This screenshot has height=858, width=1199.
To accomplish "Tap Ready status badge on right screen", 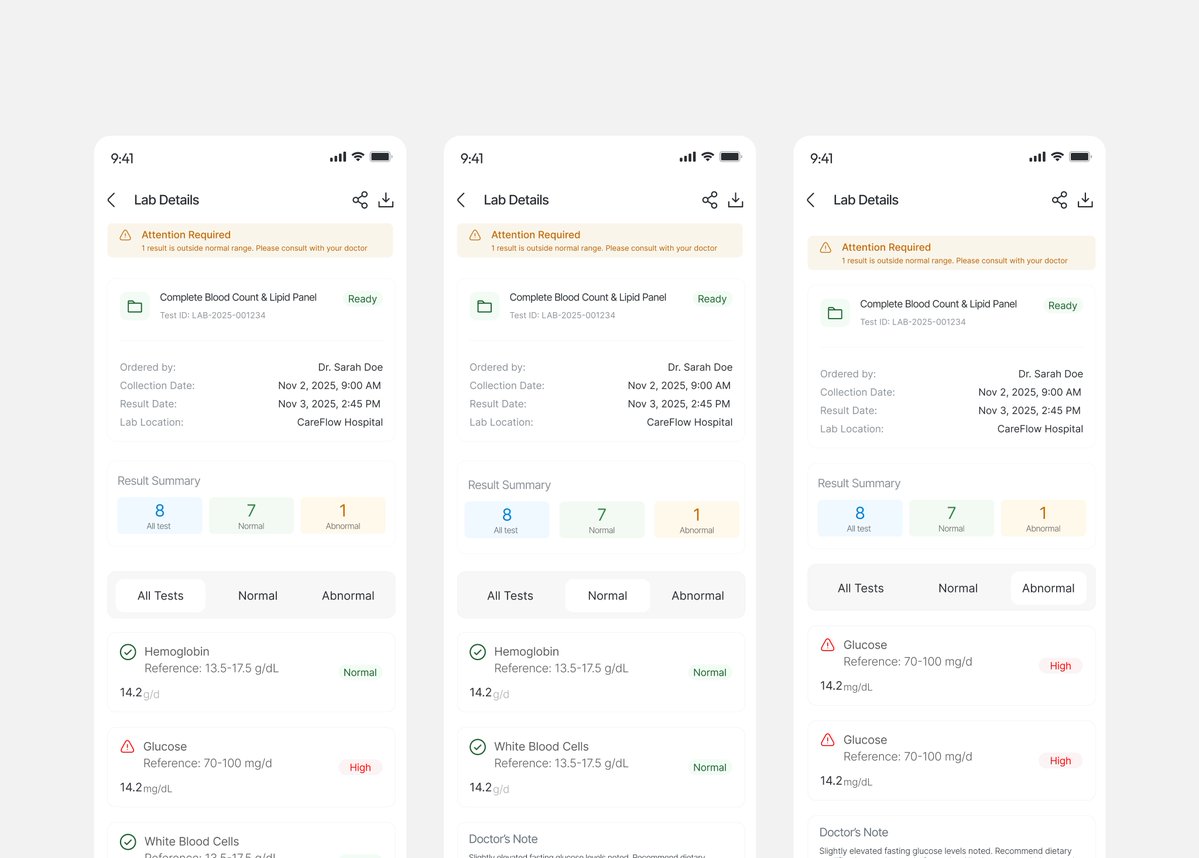I will click(1062, 305).
